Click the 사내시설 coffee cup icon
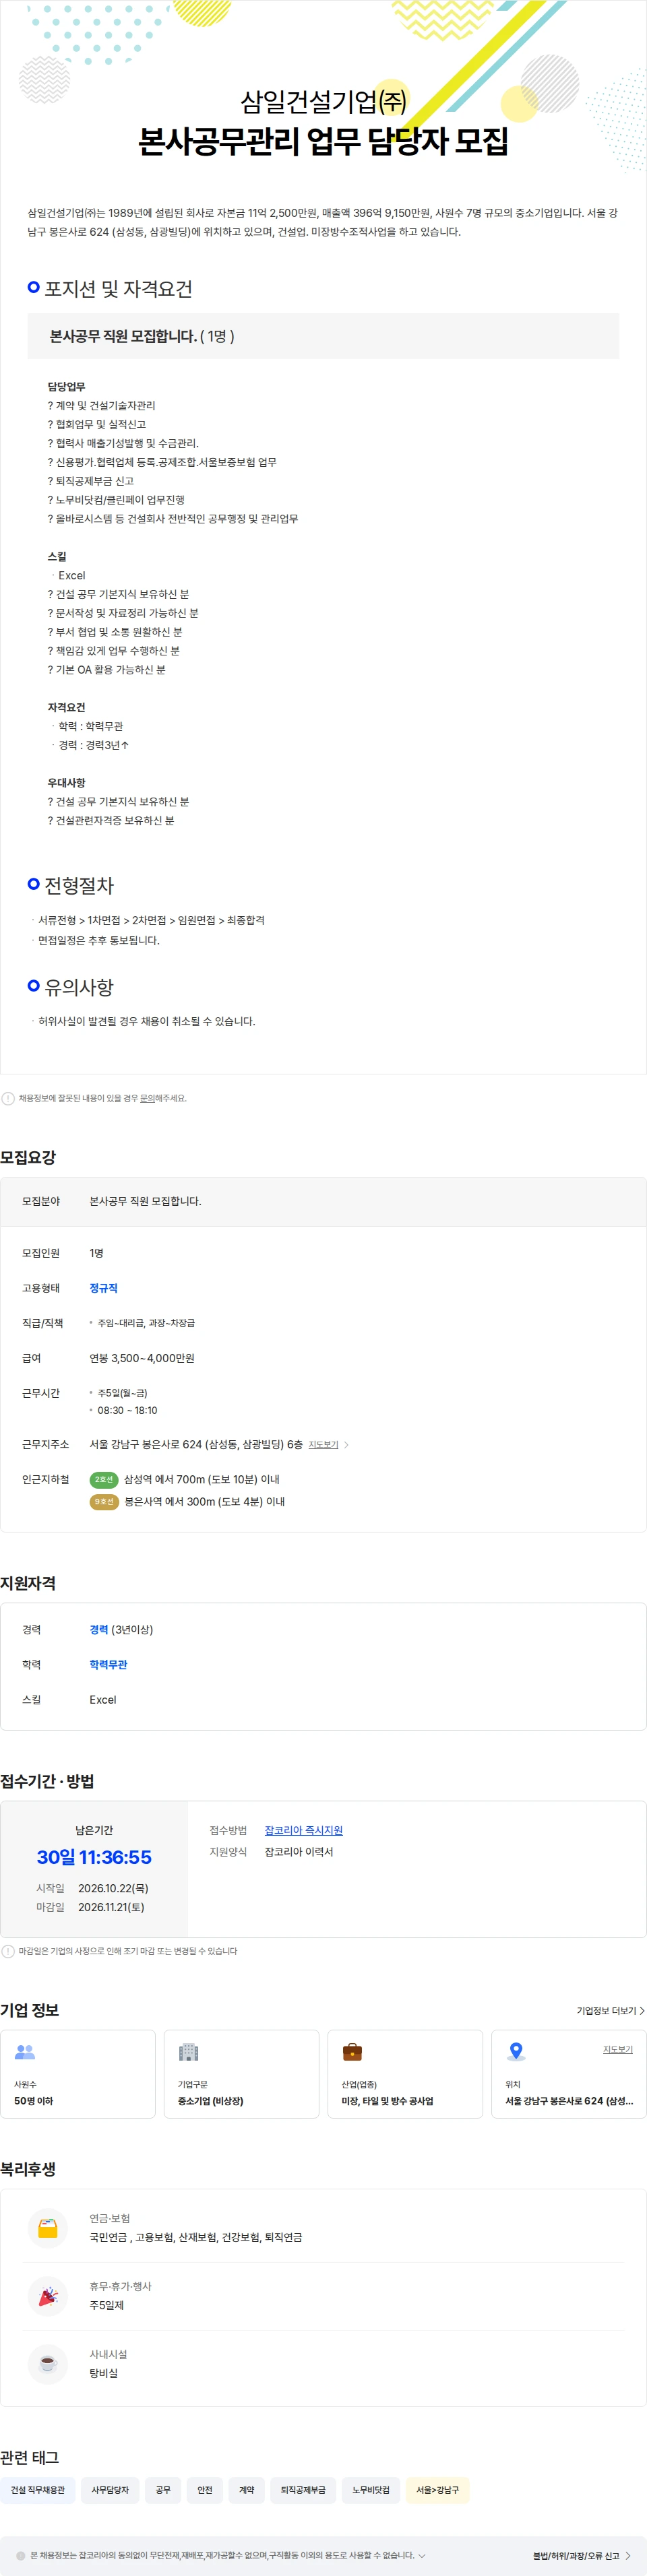This screenshot has width=647, height=2576. point(48,2364)
